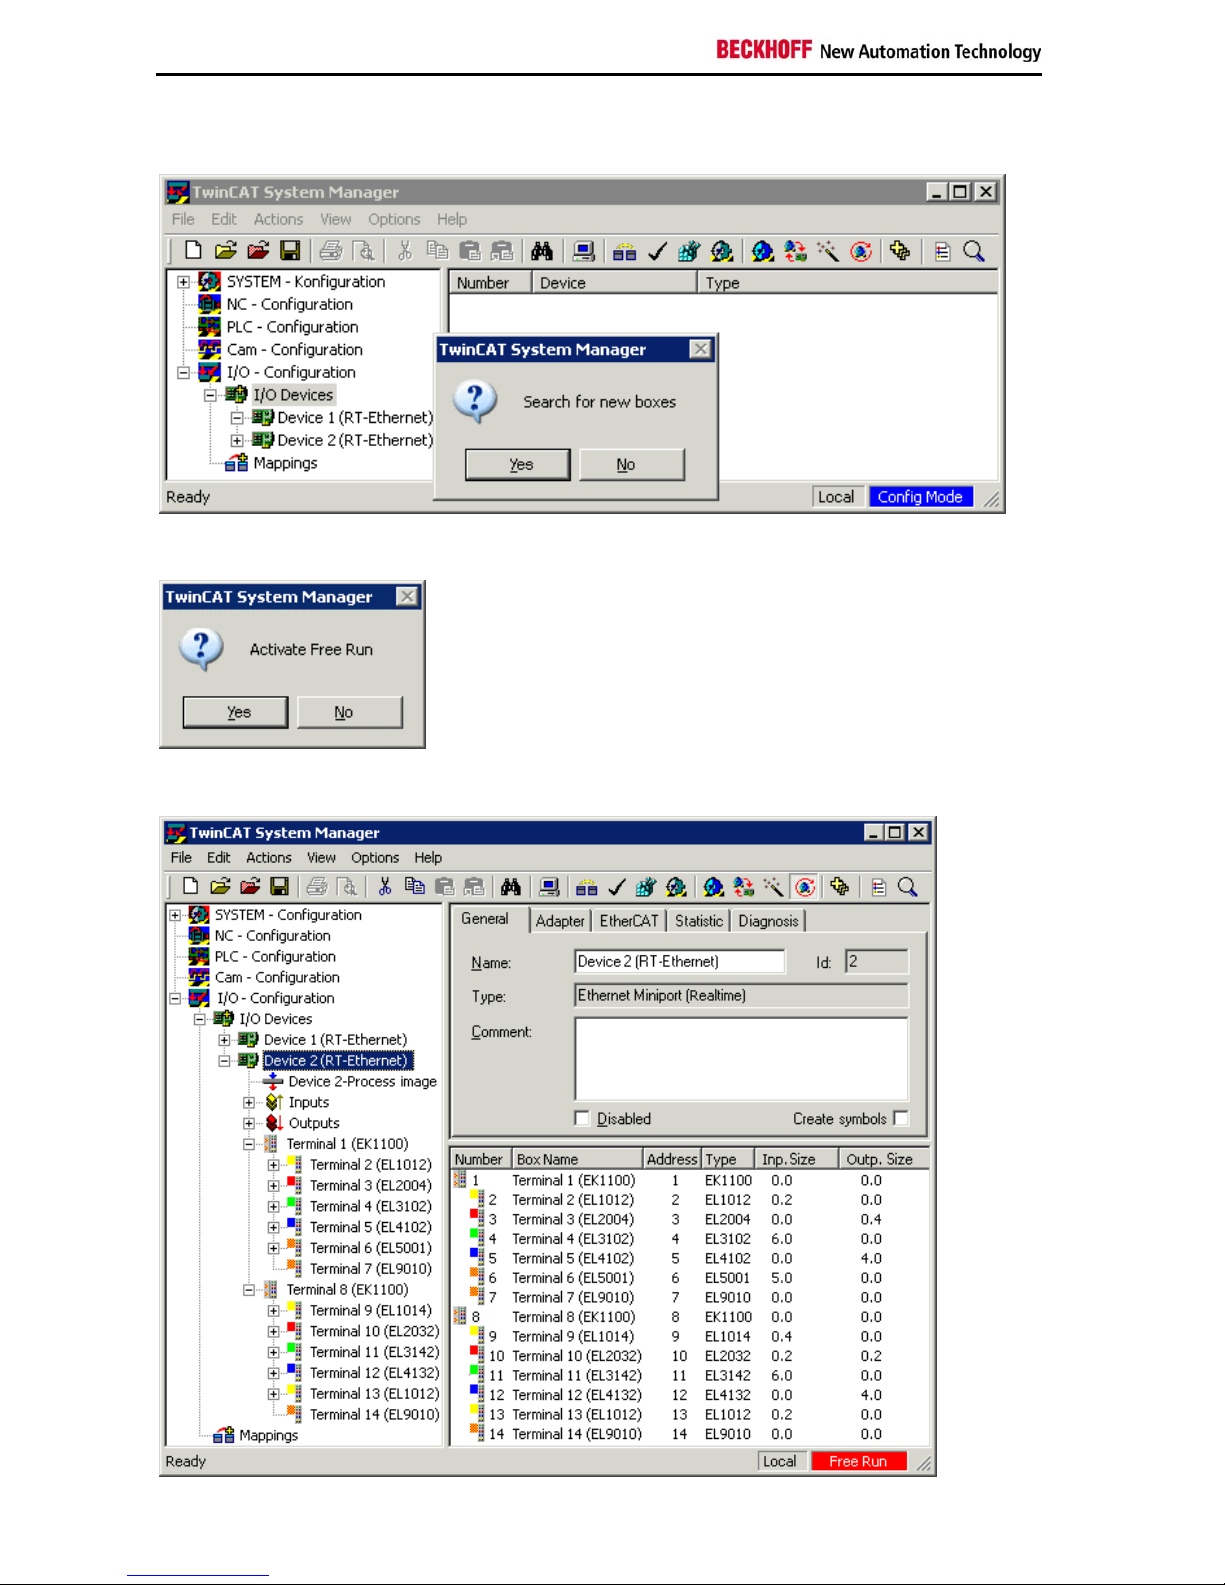
Task: Click red Free Run status indicator
Action: coord(859,1461)
